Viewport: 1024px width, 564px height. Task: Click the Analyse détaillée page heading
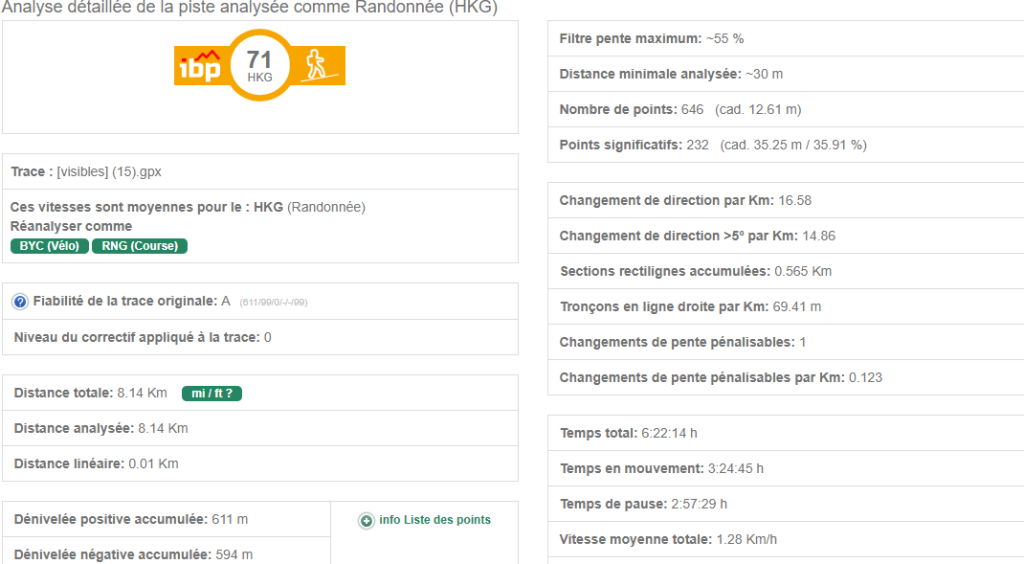click(x=250, y=8)
